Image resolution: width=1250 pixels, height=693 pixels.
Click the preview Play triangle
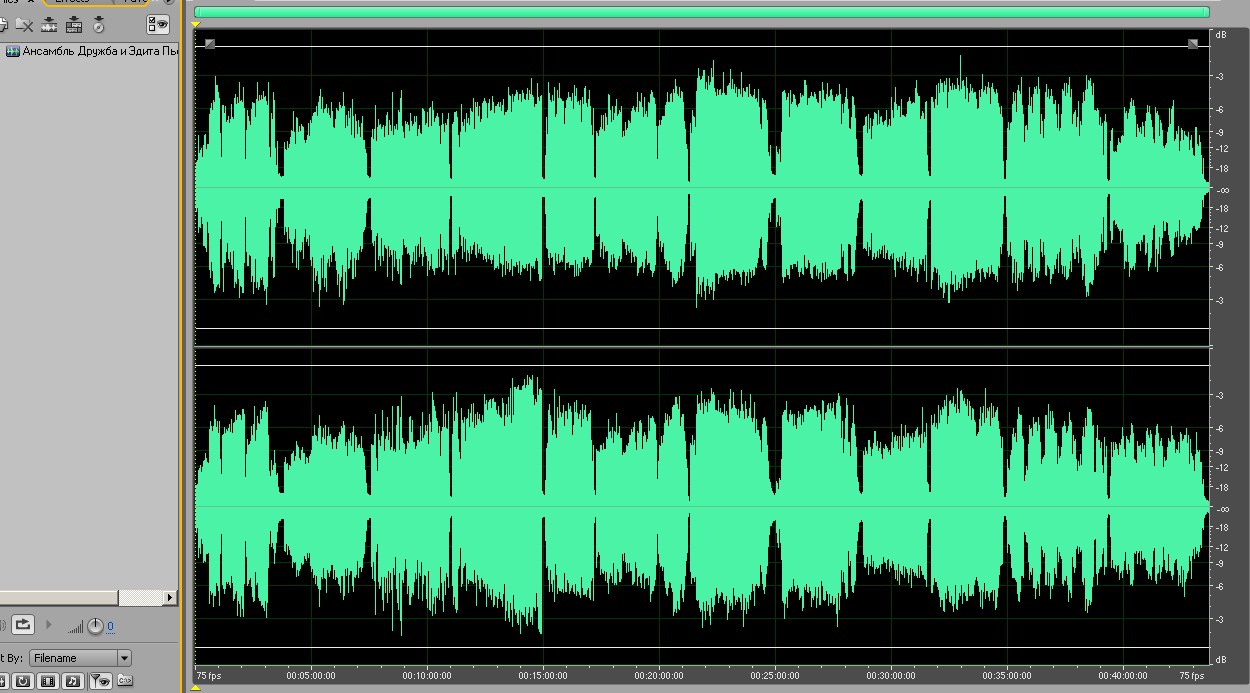[x=48, y=625]
